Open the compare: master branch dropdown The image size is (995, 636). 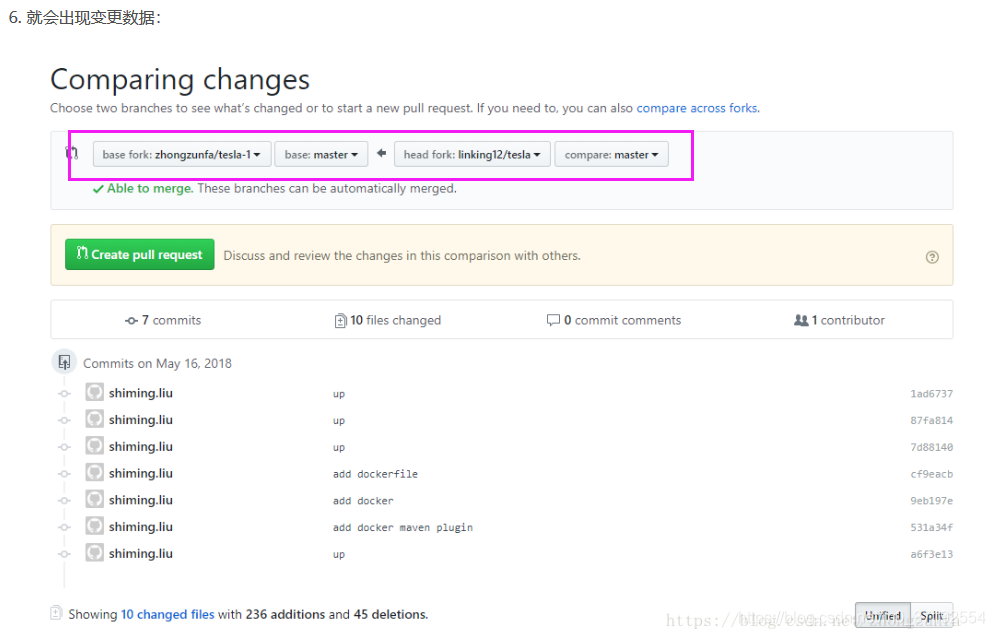coord(611,154)
